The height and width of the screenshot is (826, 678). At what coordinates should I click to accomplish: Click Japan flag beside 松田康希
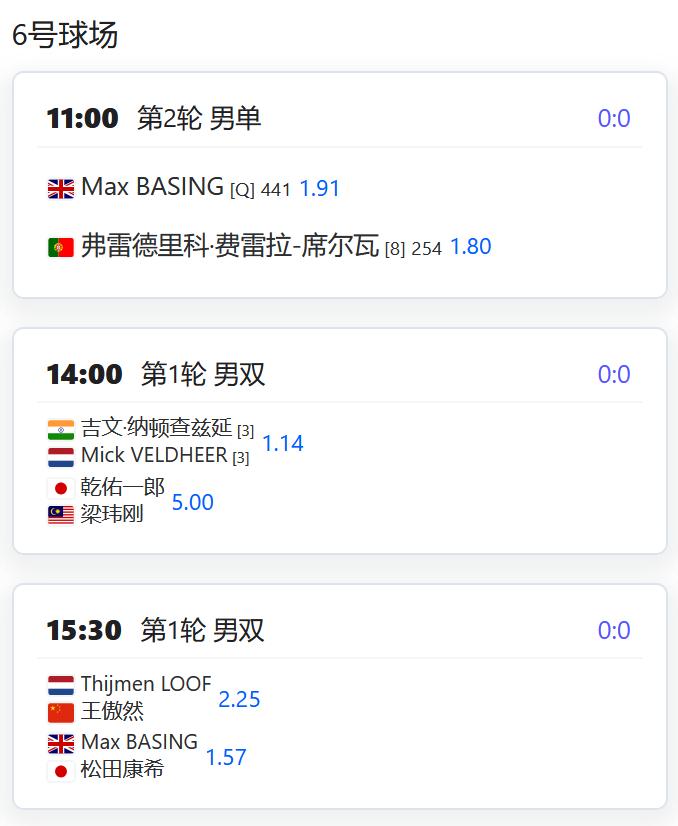(61, 771)
